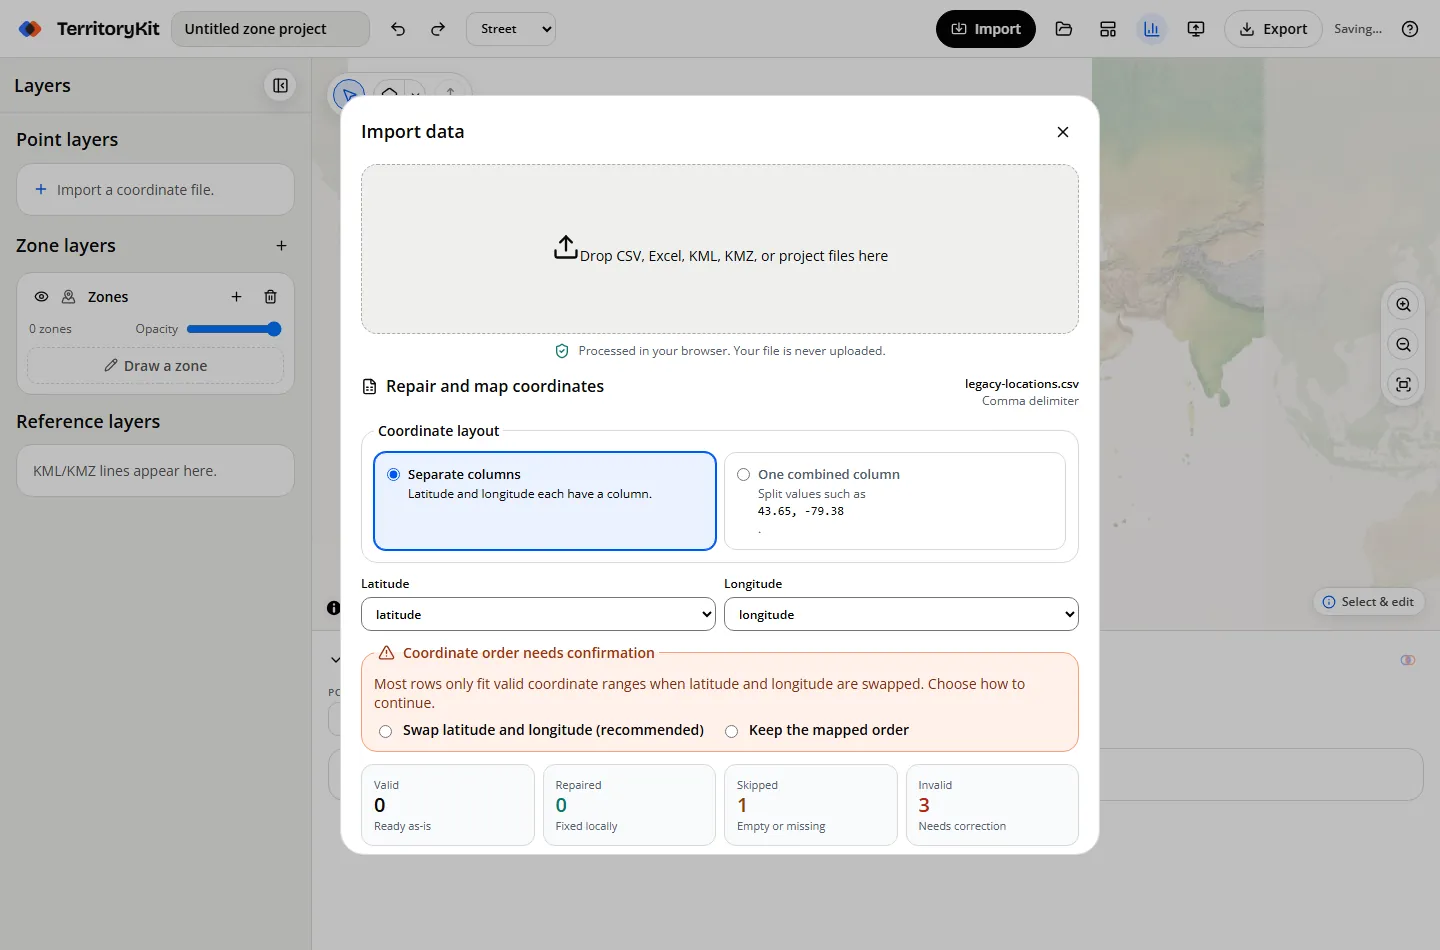1440x950 pixels.
Task: Click the Skipped count card
Action: pos(811,805)
